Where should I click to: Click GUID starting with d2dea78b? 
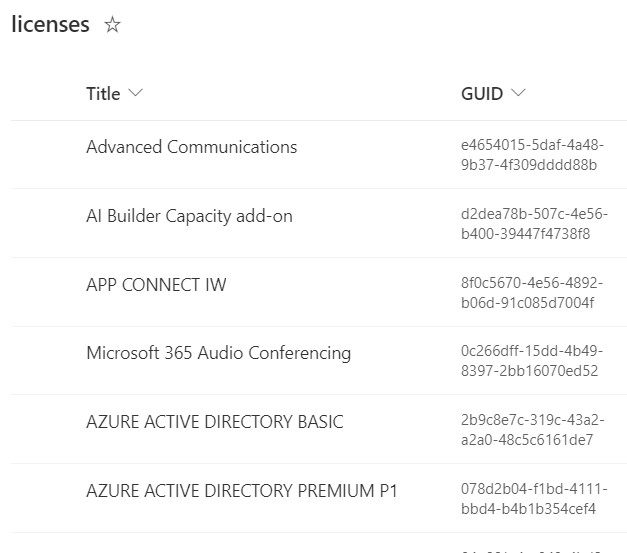[526, 224]
